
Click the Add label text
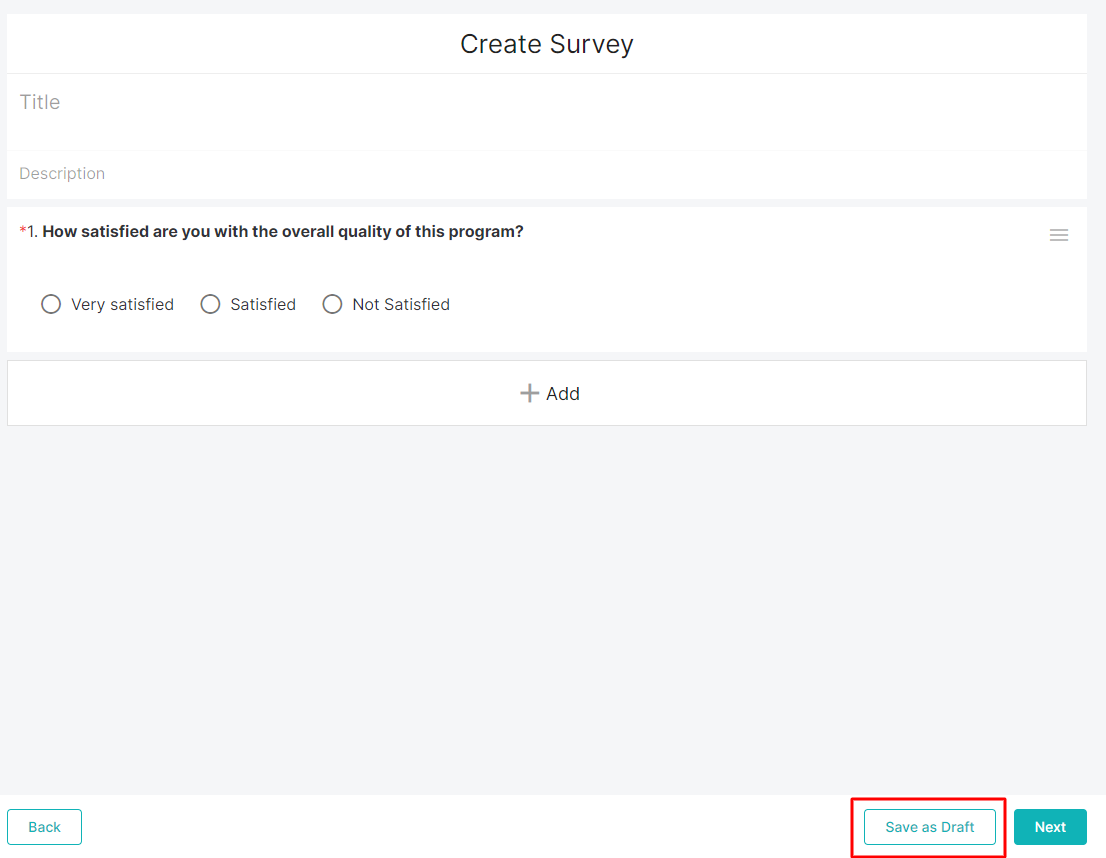pyautogui.click(x=563, y=394)
